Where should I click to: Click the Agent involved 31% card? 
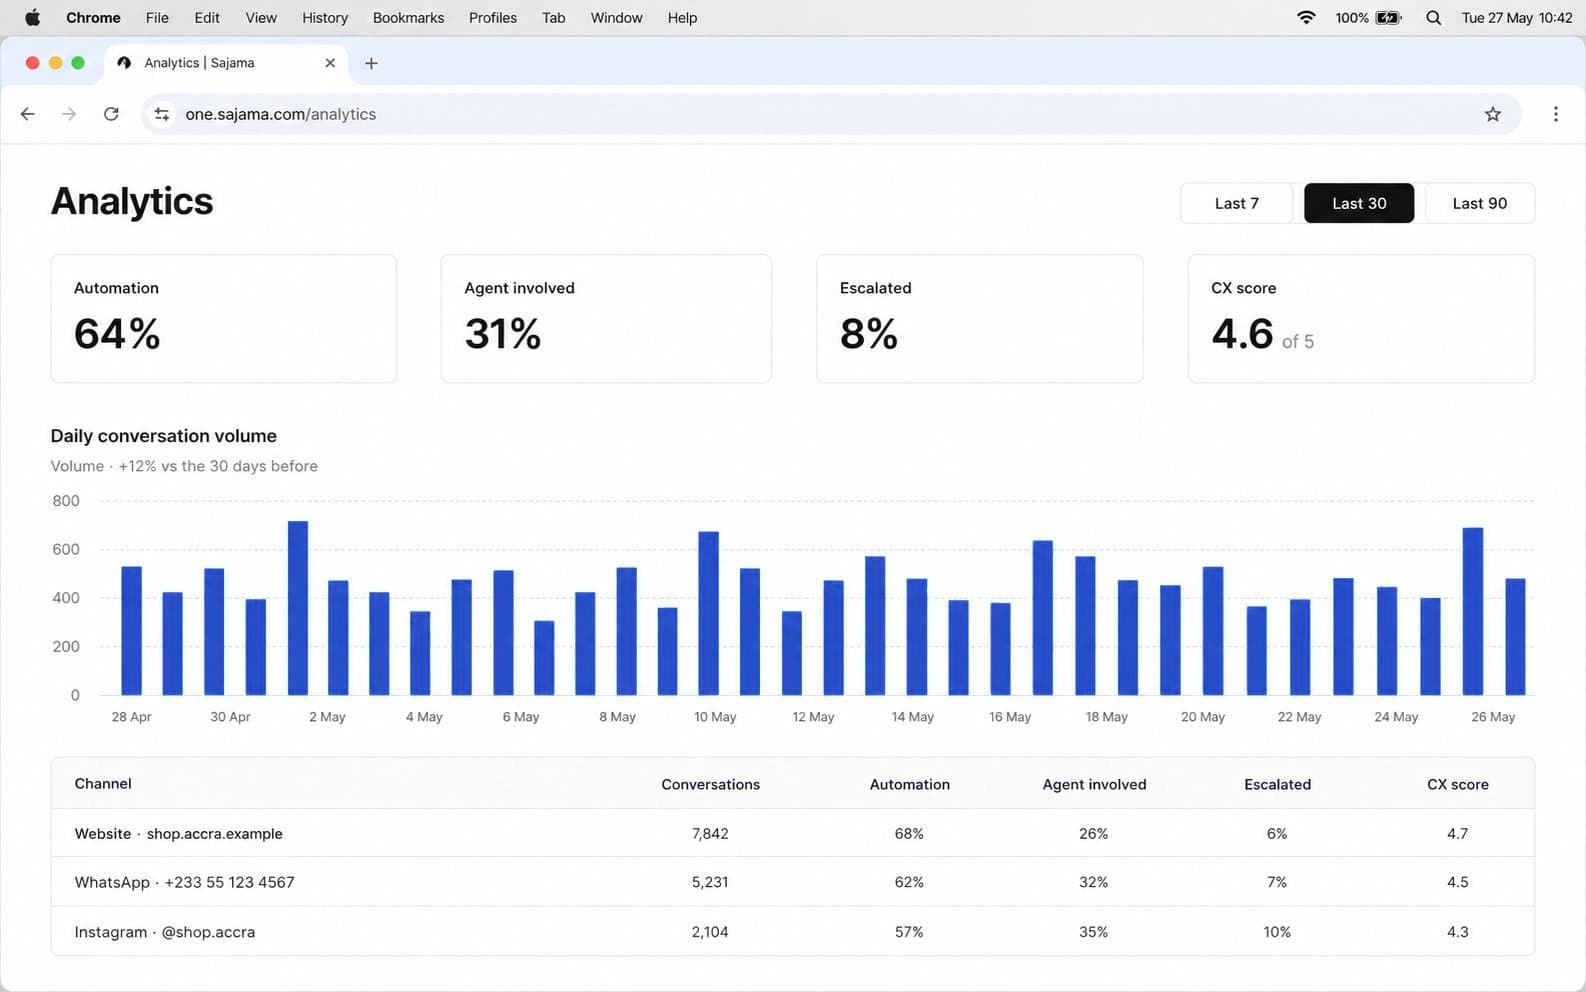(606, 318)
